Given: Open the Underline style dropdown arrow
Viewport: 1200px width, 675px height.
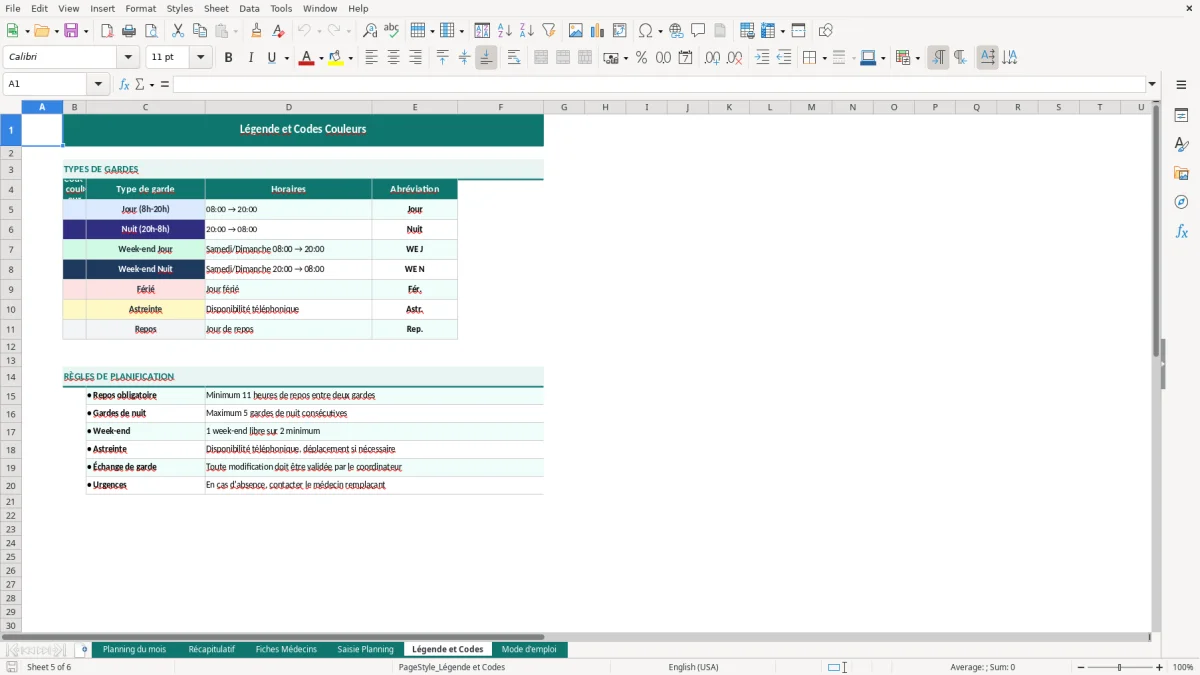Looking at the screenshot, I should pyautogui.click(x=286, y=58).
